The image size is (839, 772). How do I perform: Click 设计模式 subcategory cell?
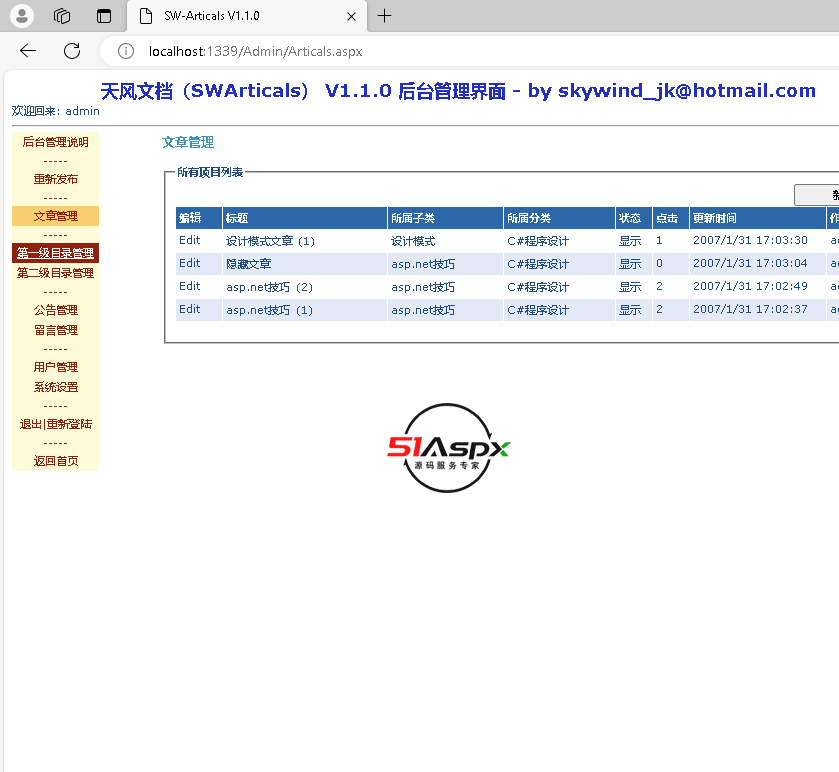tap(413, 241)
